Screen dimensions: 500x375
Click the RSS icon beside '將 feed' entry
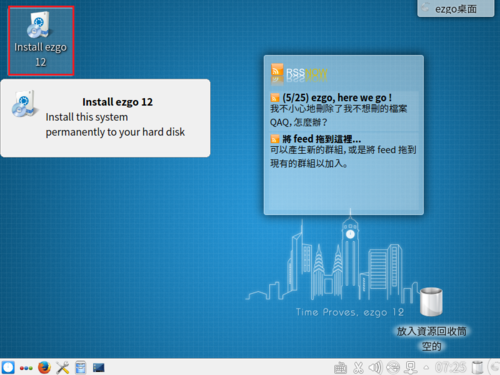(275, 139)
